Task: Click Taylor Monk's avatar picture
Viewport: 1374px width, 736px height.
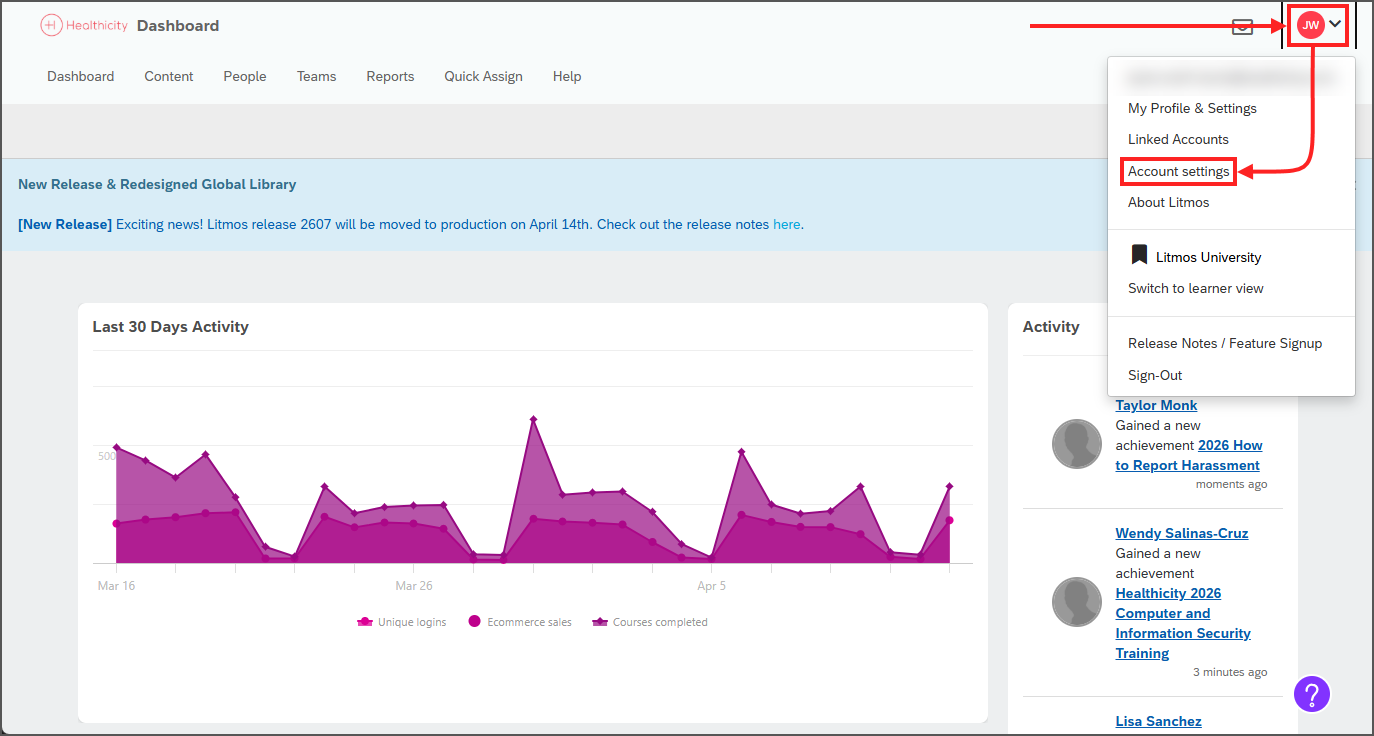Action: click(x=1077, y=443)
